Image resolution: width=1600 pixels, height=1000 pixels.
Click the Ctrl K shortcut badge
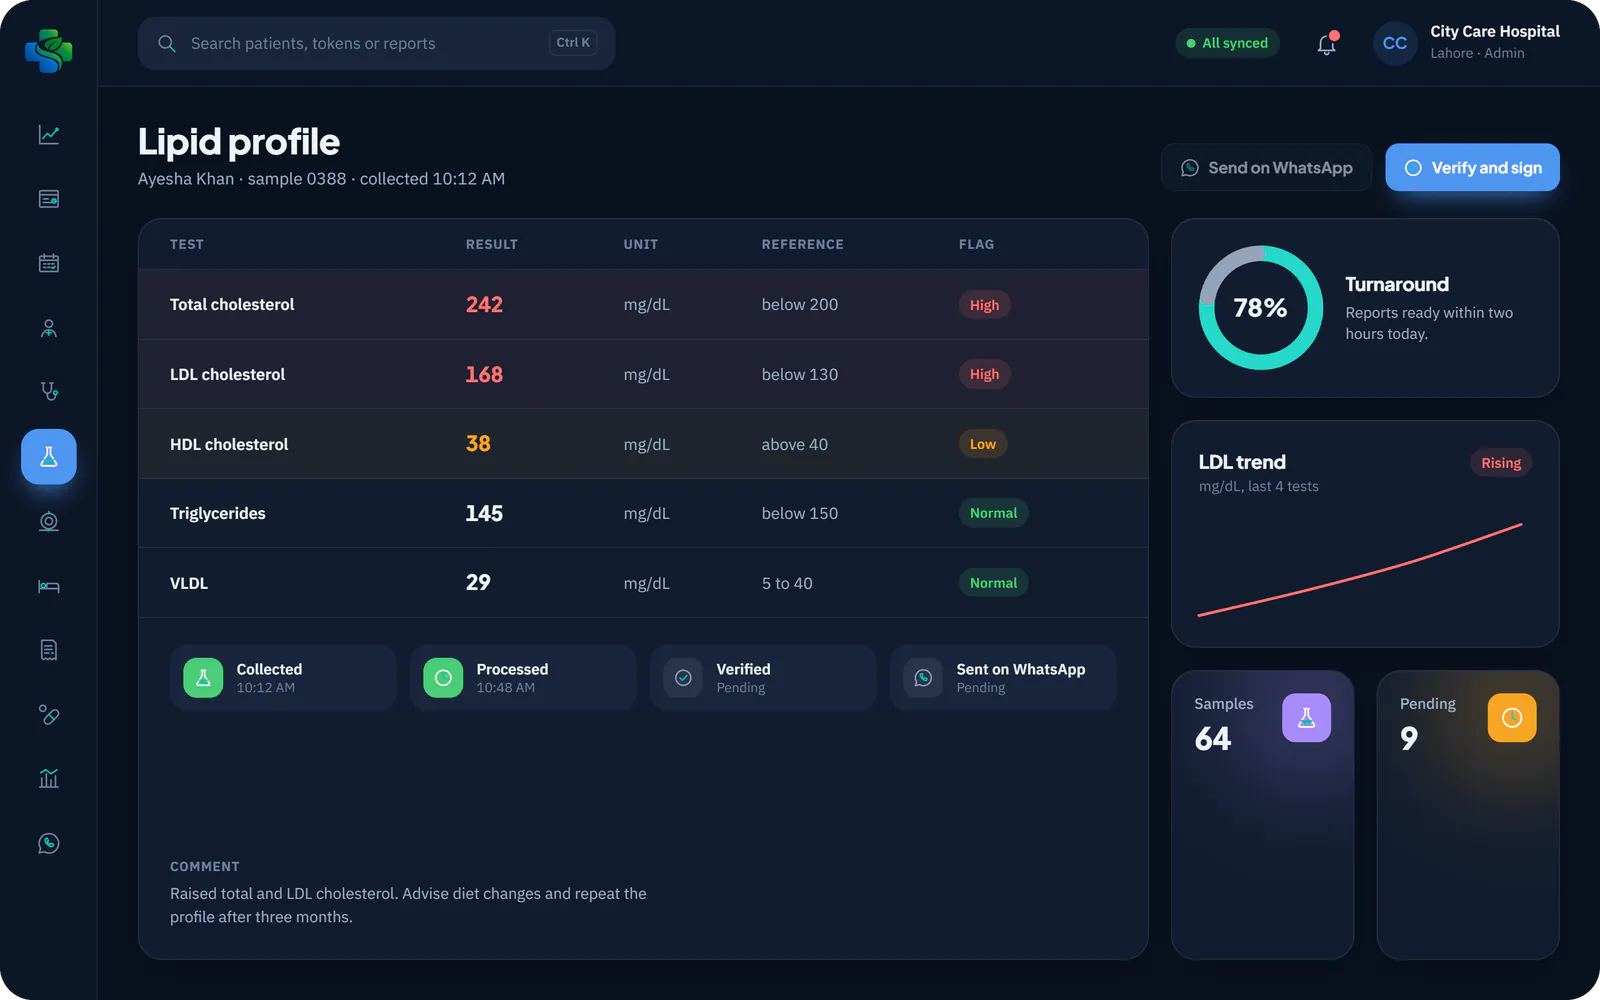(573, 43)
